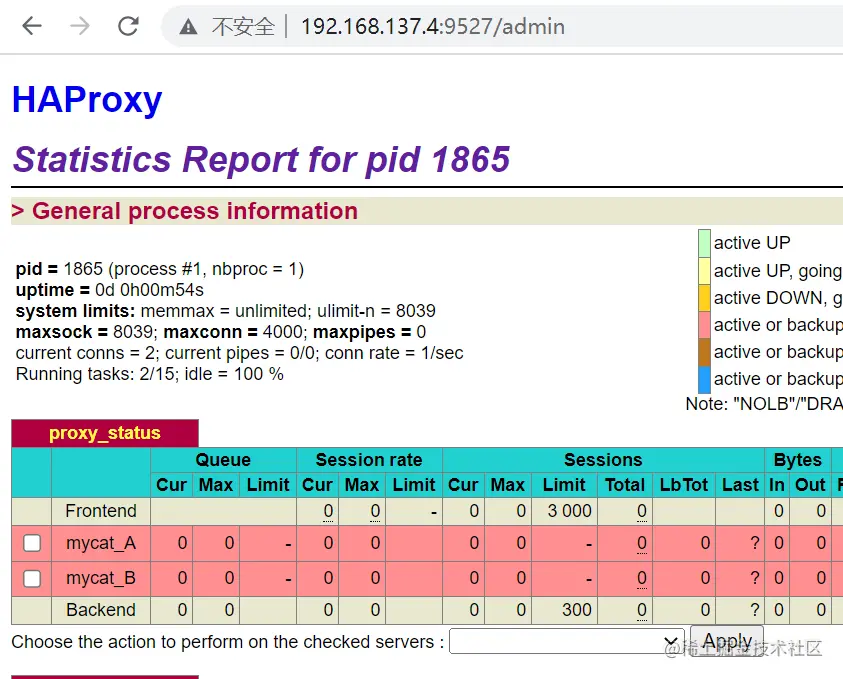Viewport: 843px width, 679px height.
Task: Click the Session rate column group header
Action: (369, 460)
